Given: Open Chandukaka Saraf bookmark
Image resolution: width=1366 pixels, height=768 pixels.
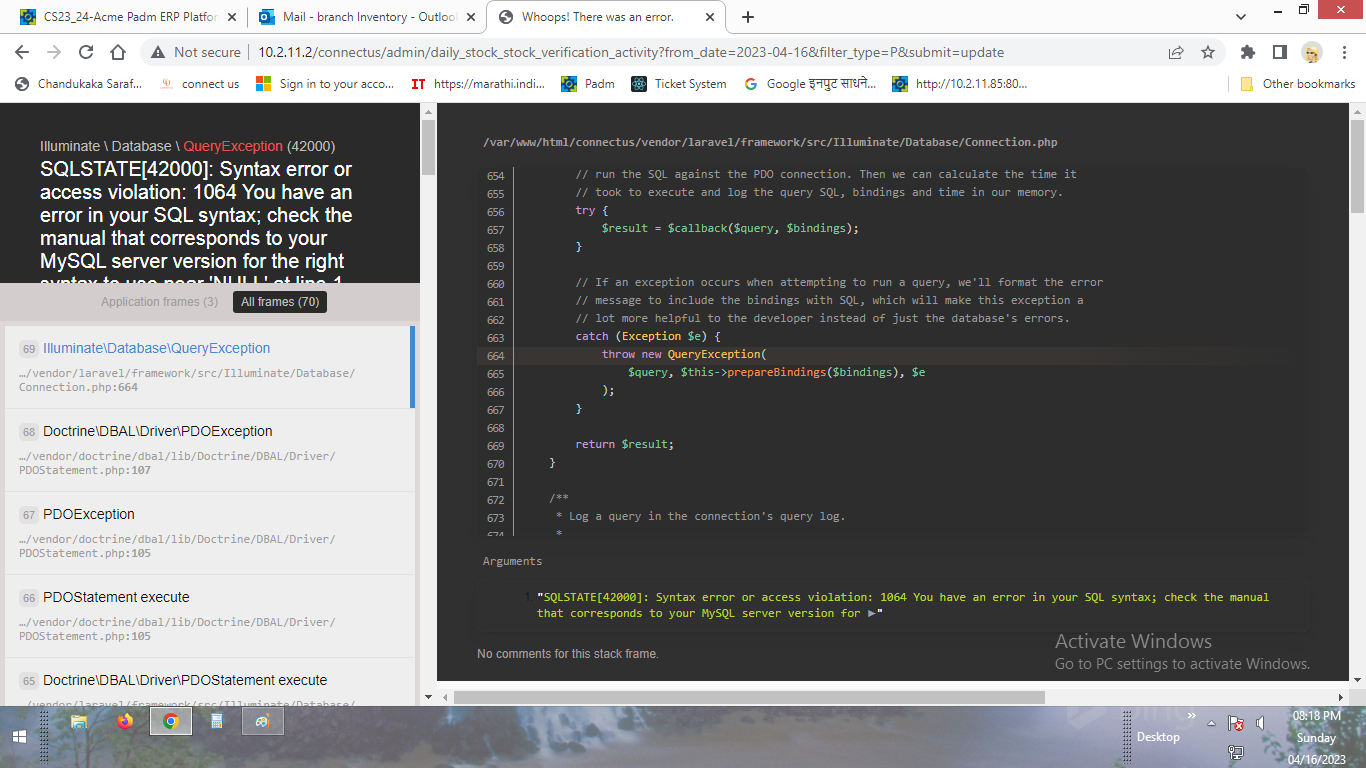Looking at the screenshot, I should 79,84.
